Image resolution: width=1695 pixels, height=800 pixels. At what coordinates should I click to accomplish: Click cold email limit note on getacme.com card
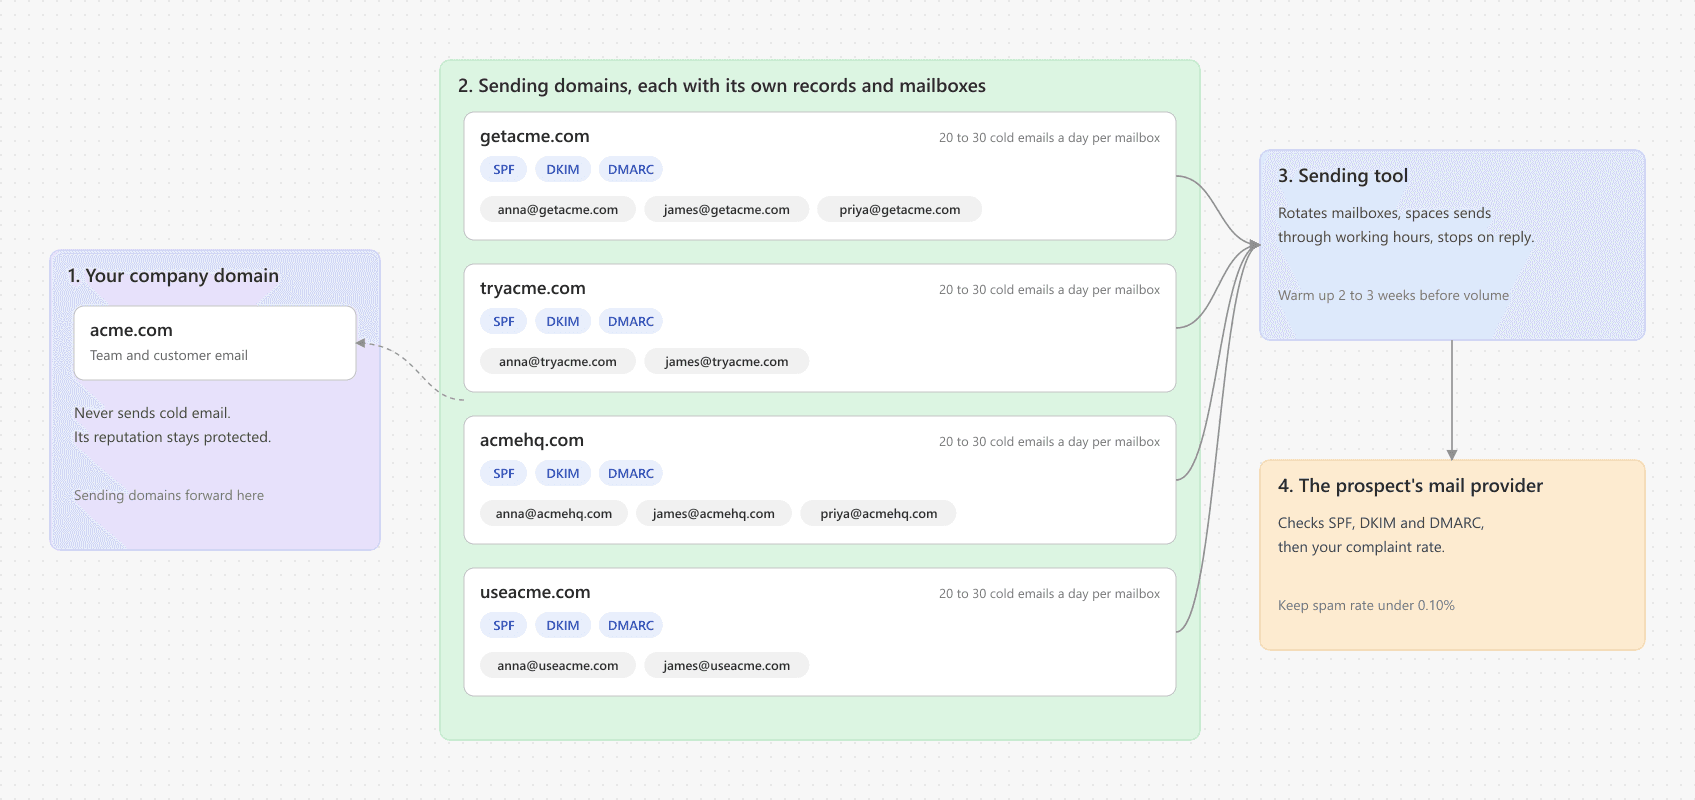click(1049, 138)
